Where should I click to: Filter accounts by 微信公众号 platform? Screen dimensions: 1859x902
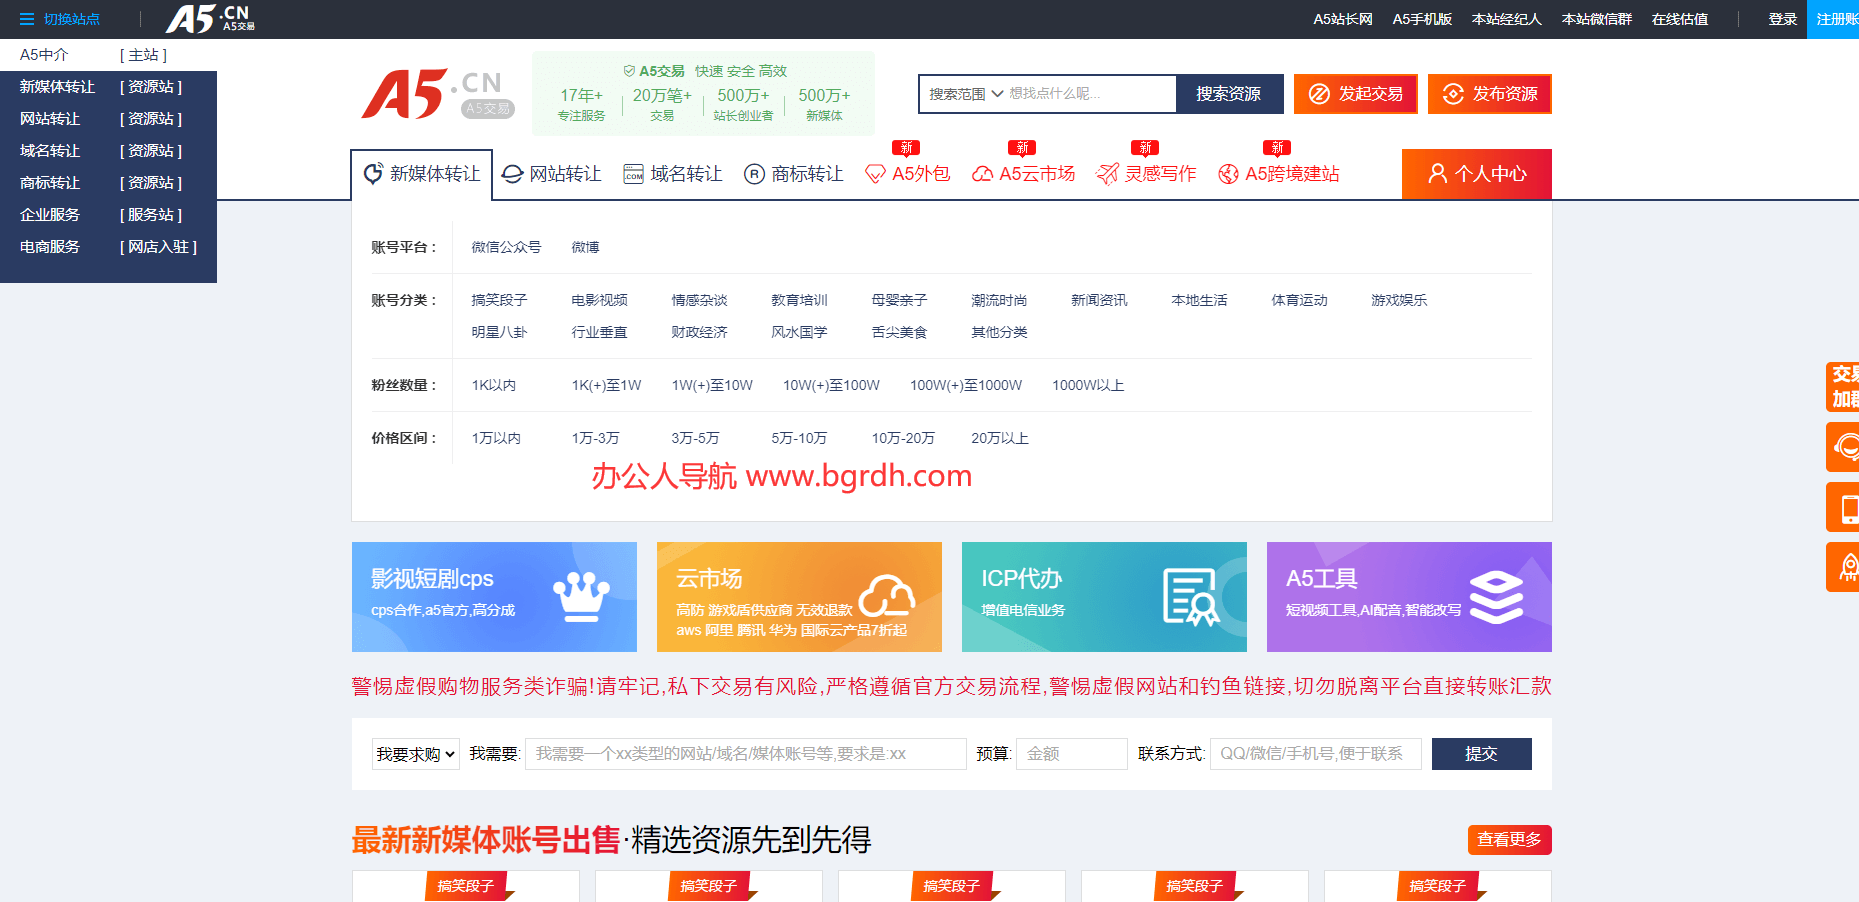506,247
